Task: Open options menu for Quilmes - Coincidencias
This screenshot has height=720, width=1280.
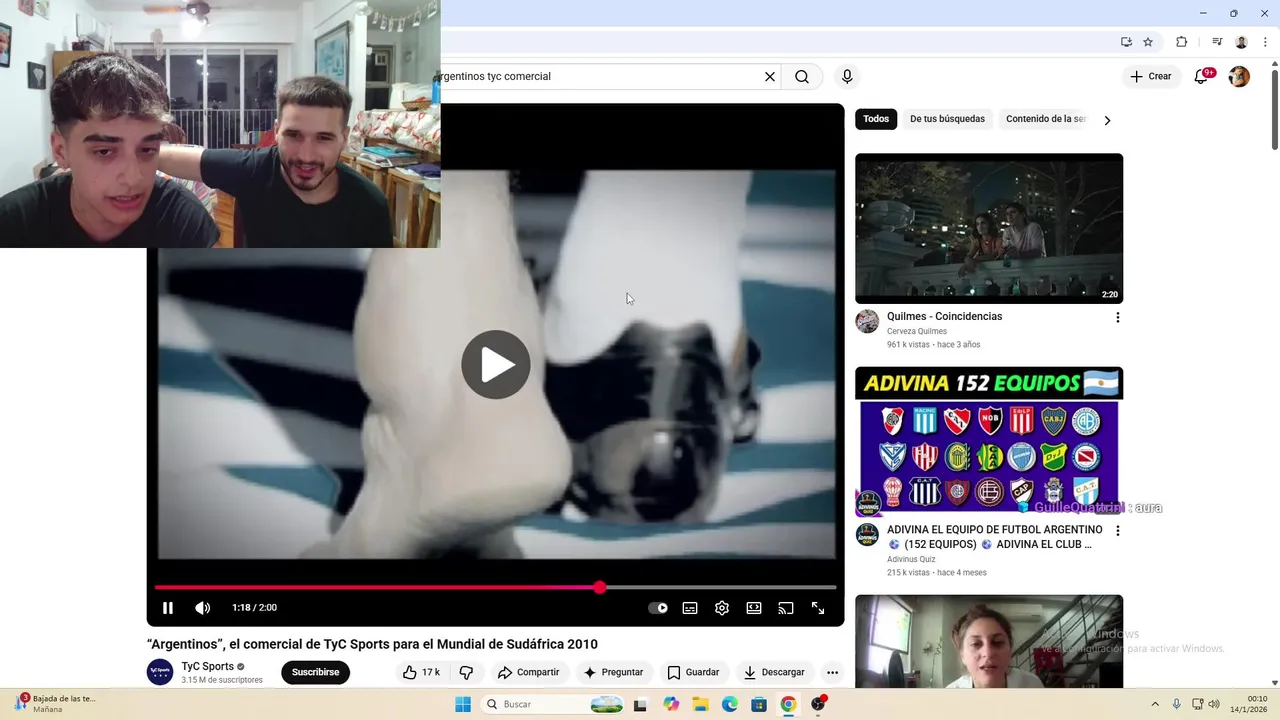Action: 1117,317
